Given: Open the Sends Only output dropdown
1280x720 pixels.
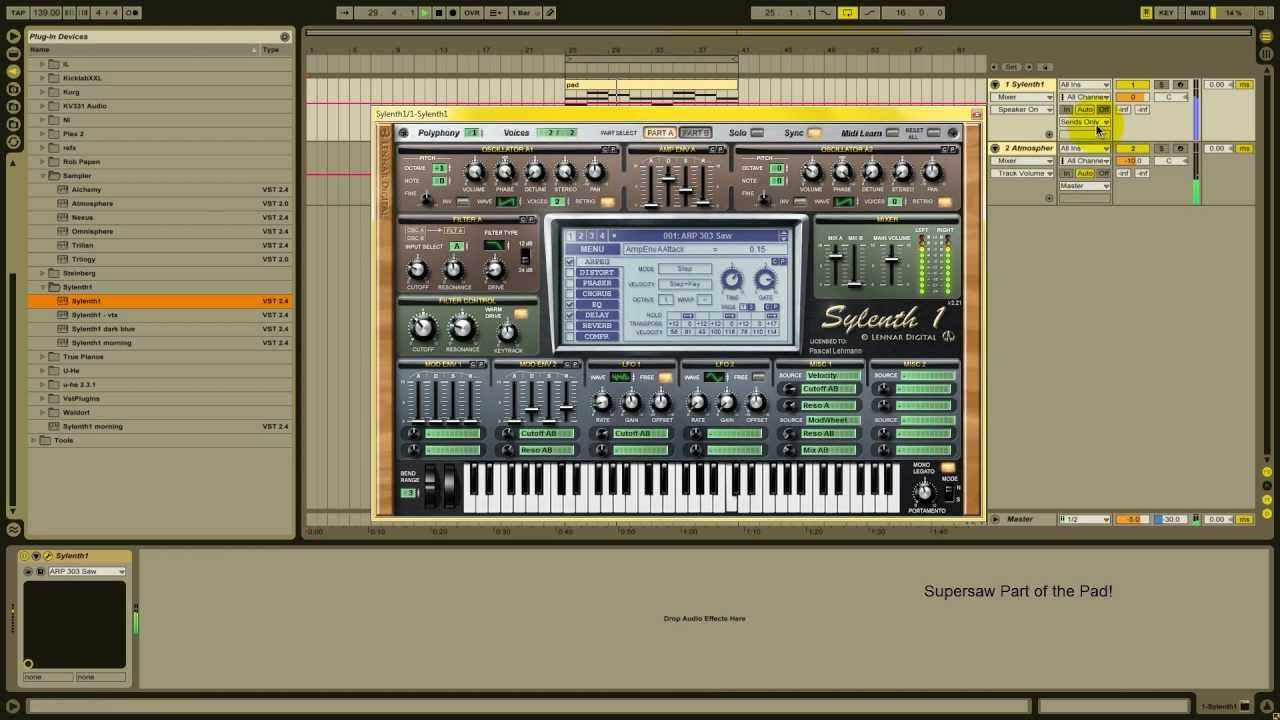Looking at the screenshot, I should pyautogui.click(x=1085, y=122).
